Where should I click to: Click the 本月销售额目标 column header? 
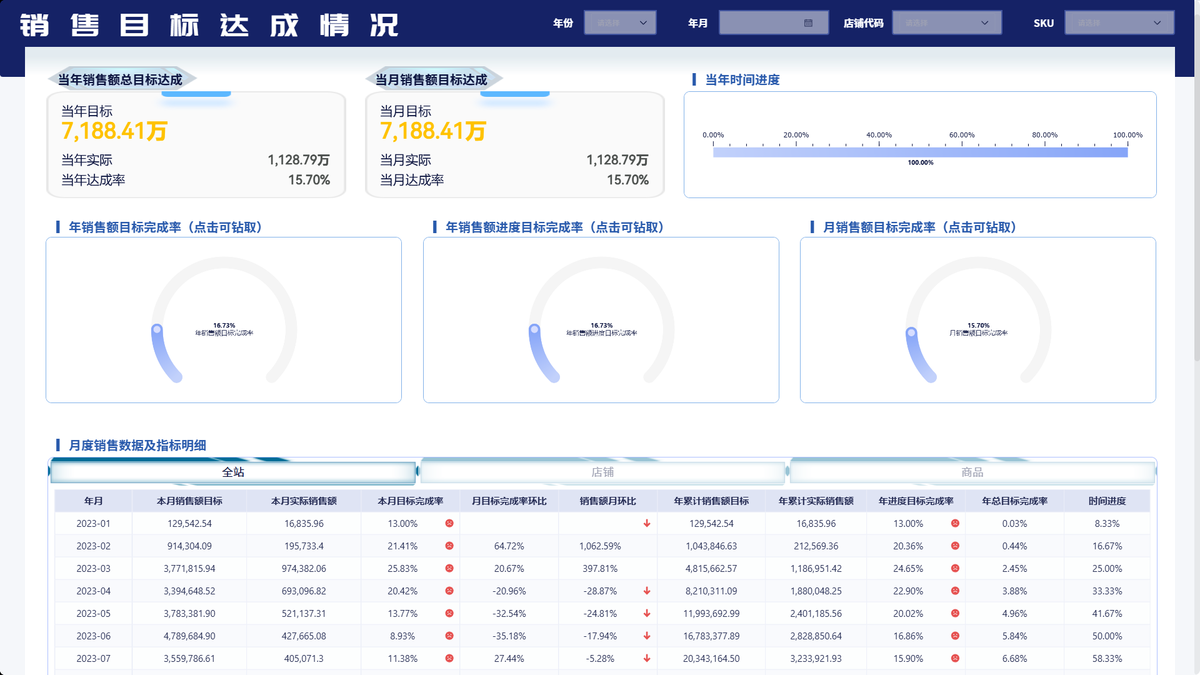pos(189,500)
